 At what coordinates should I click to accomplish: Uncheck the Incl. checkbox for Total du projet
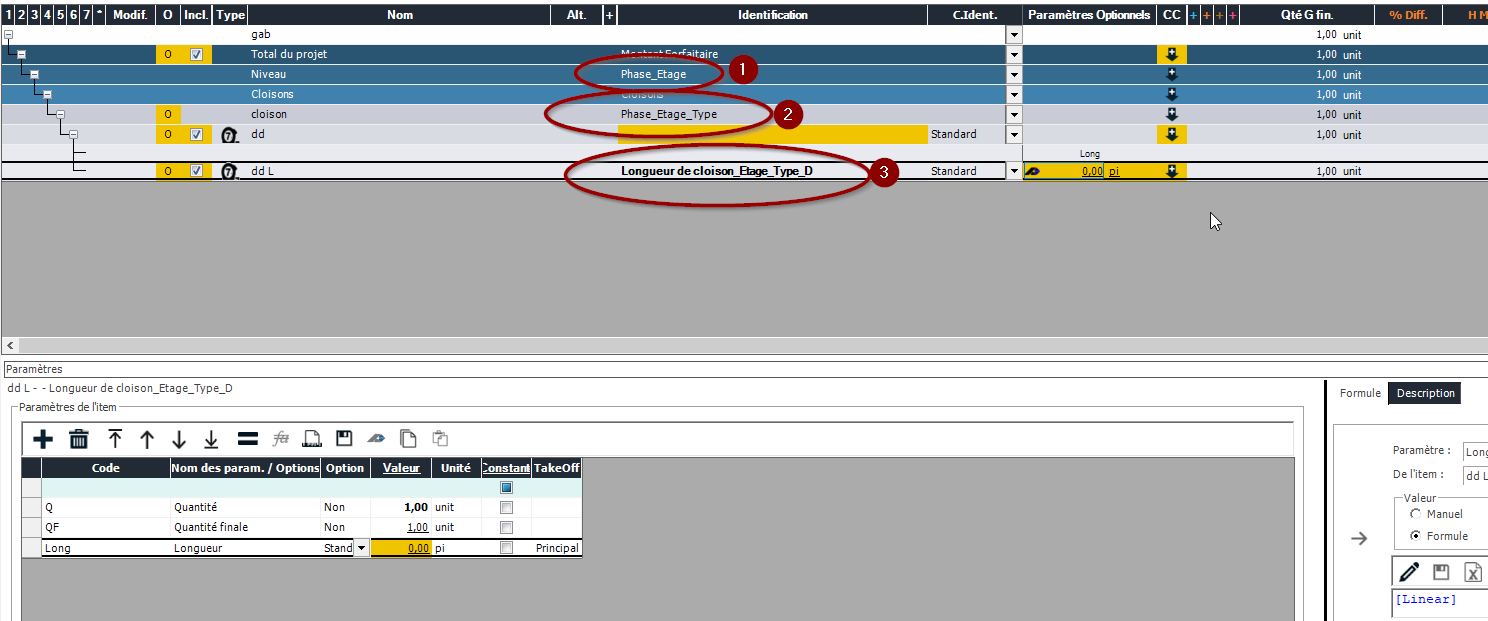(x=197, y=54)
